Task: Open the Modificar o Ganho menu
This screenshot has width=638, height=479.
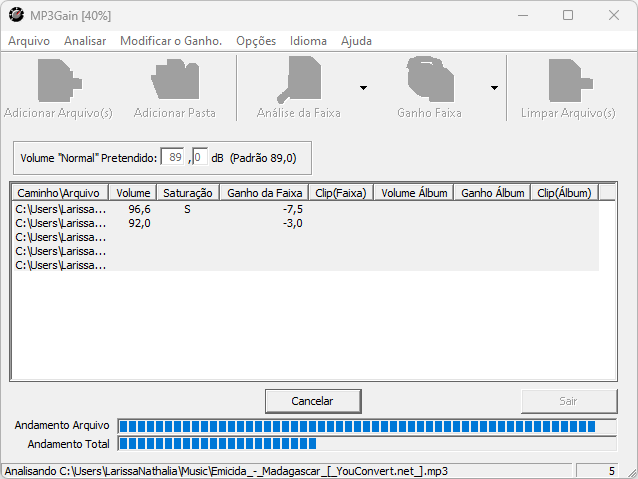Action: [x=171, y=41]
